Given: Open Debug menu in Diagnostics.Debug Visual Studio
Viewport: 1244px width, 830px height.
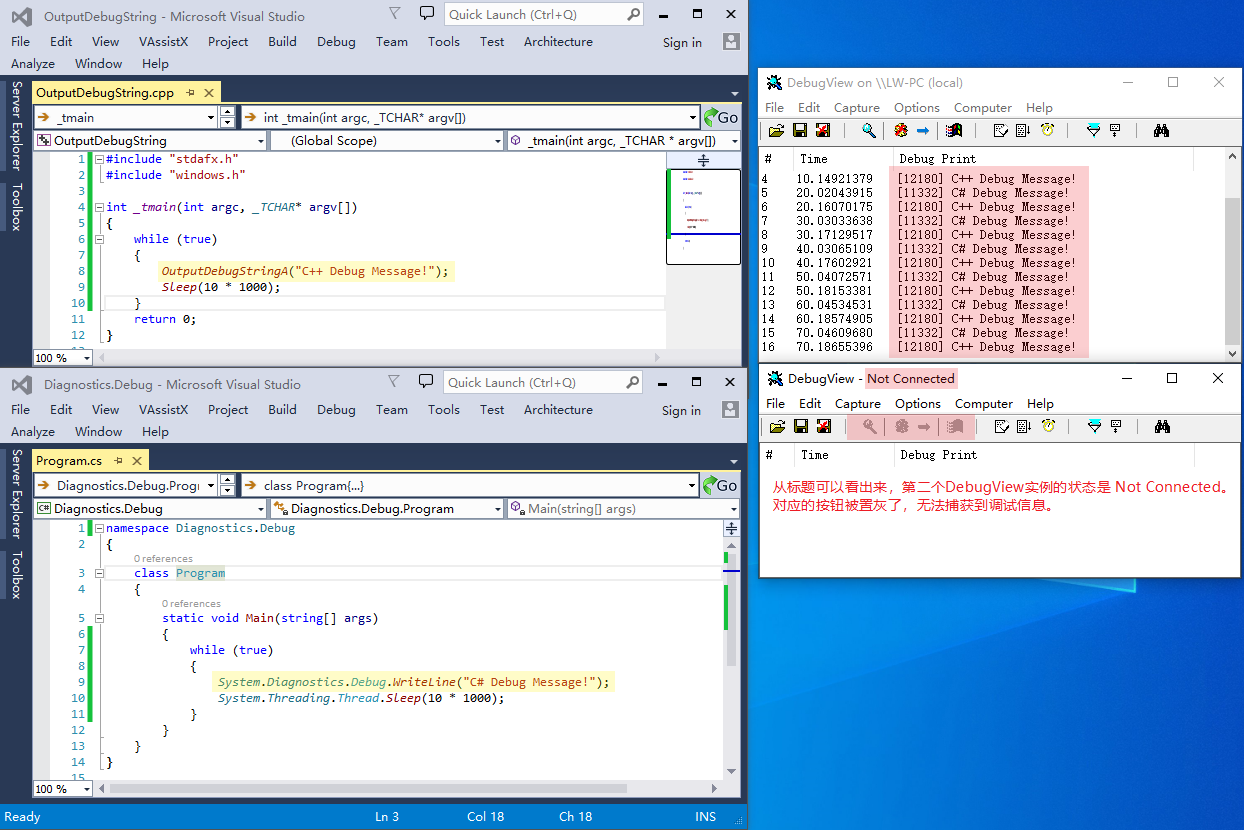Looking at the screenshot, I should click(x=336, y=409).
